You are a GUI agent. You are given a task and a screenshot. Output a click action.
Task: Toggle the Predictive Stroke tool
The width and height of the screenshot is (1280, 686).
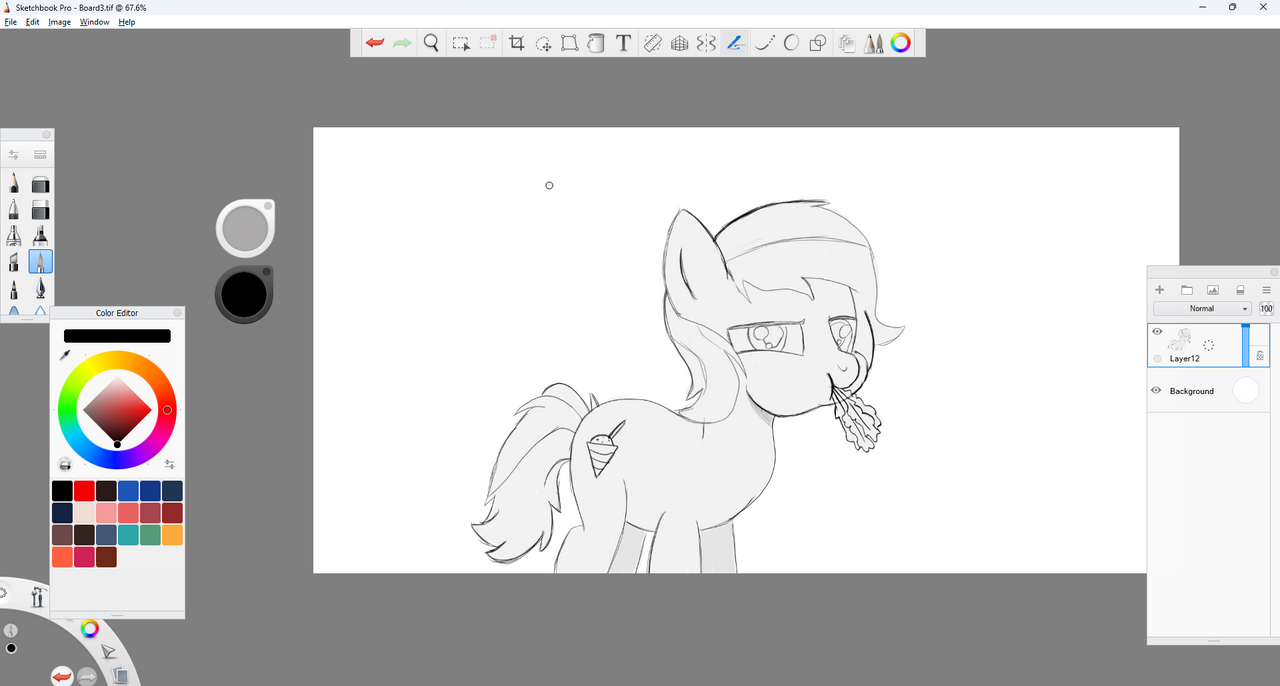[x=765, y=43]
